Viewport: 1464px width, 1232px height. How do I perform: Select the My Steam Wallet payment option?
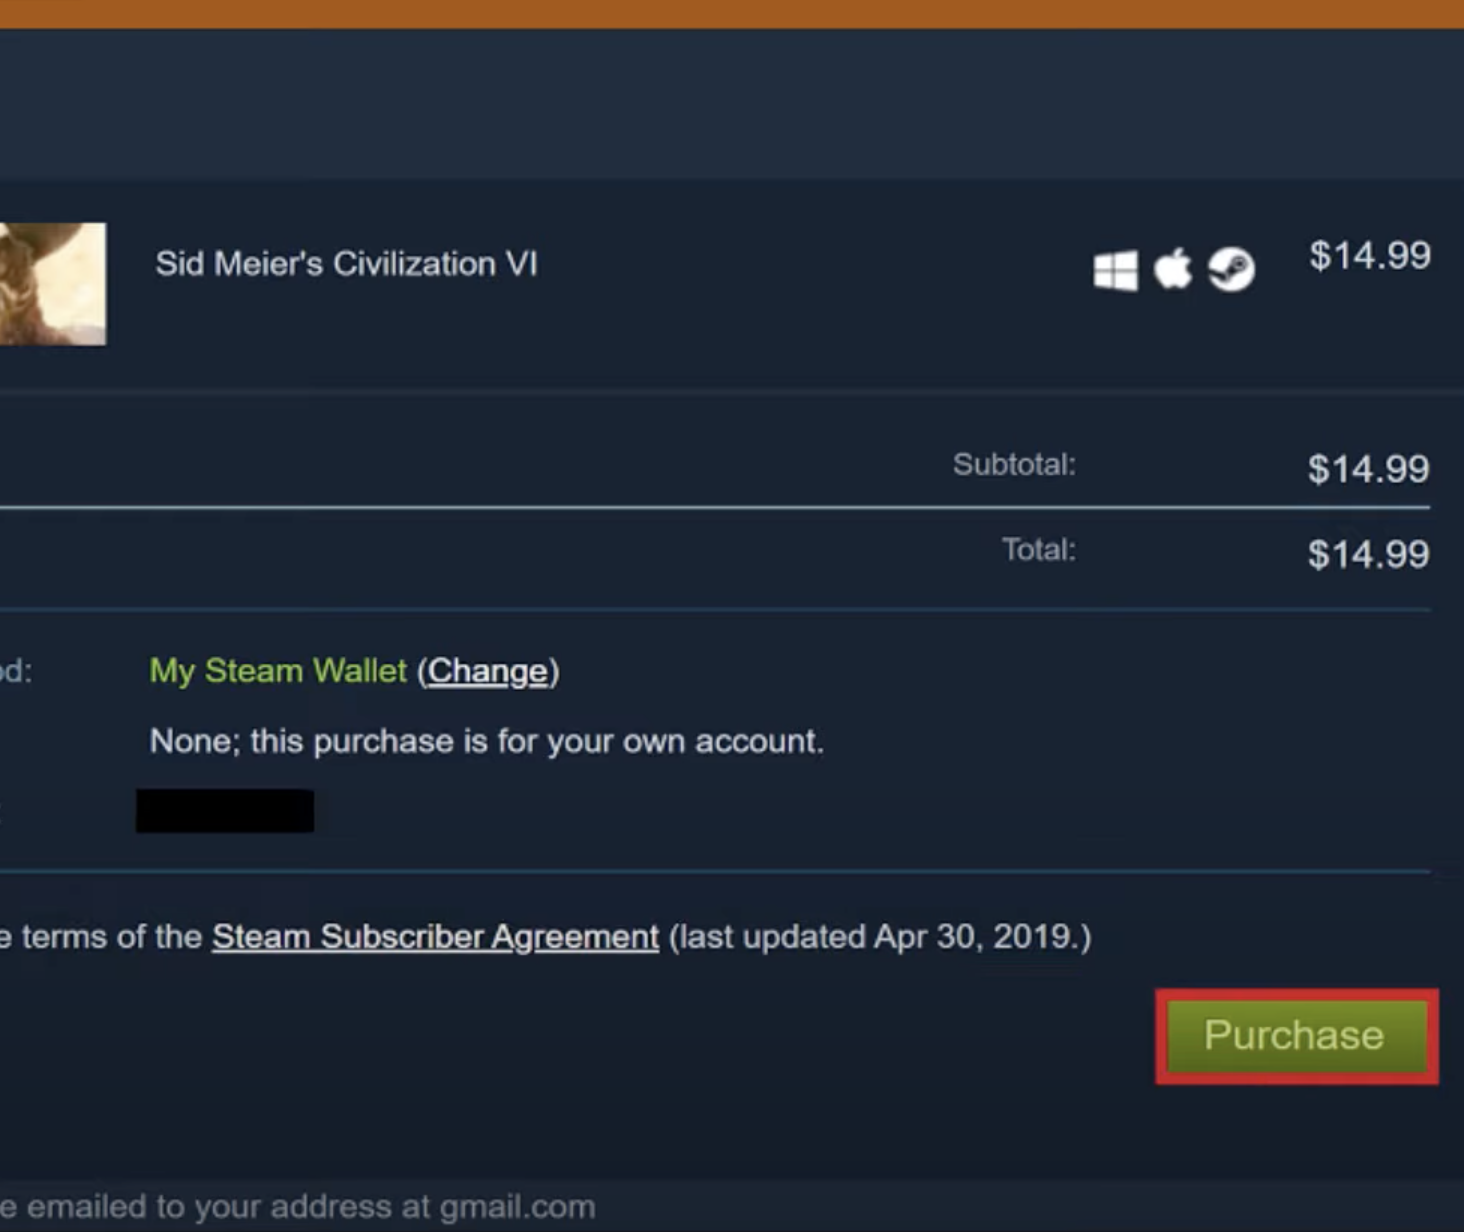[x=277, y=671]
